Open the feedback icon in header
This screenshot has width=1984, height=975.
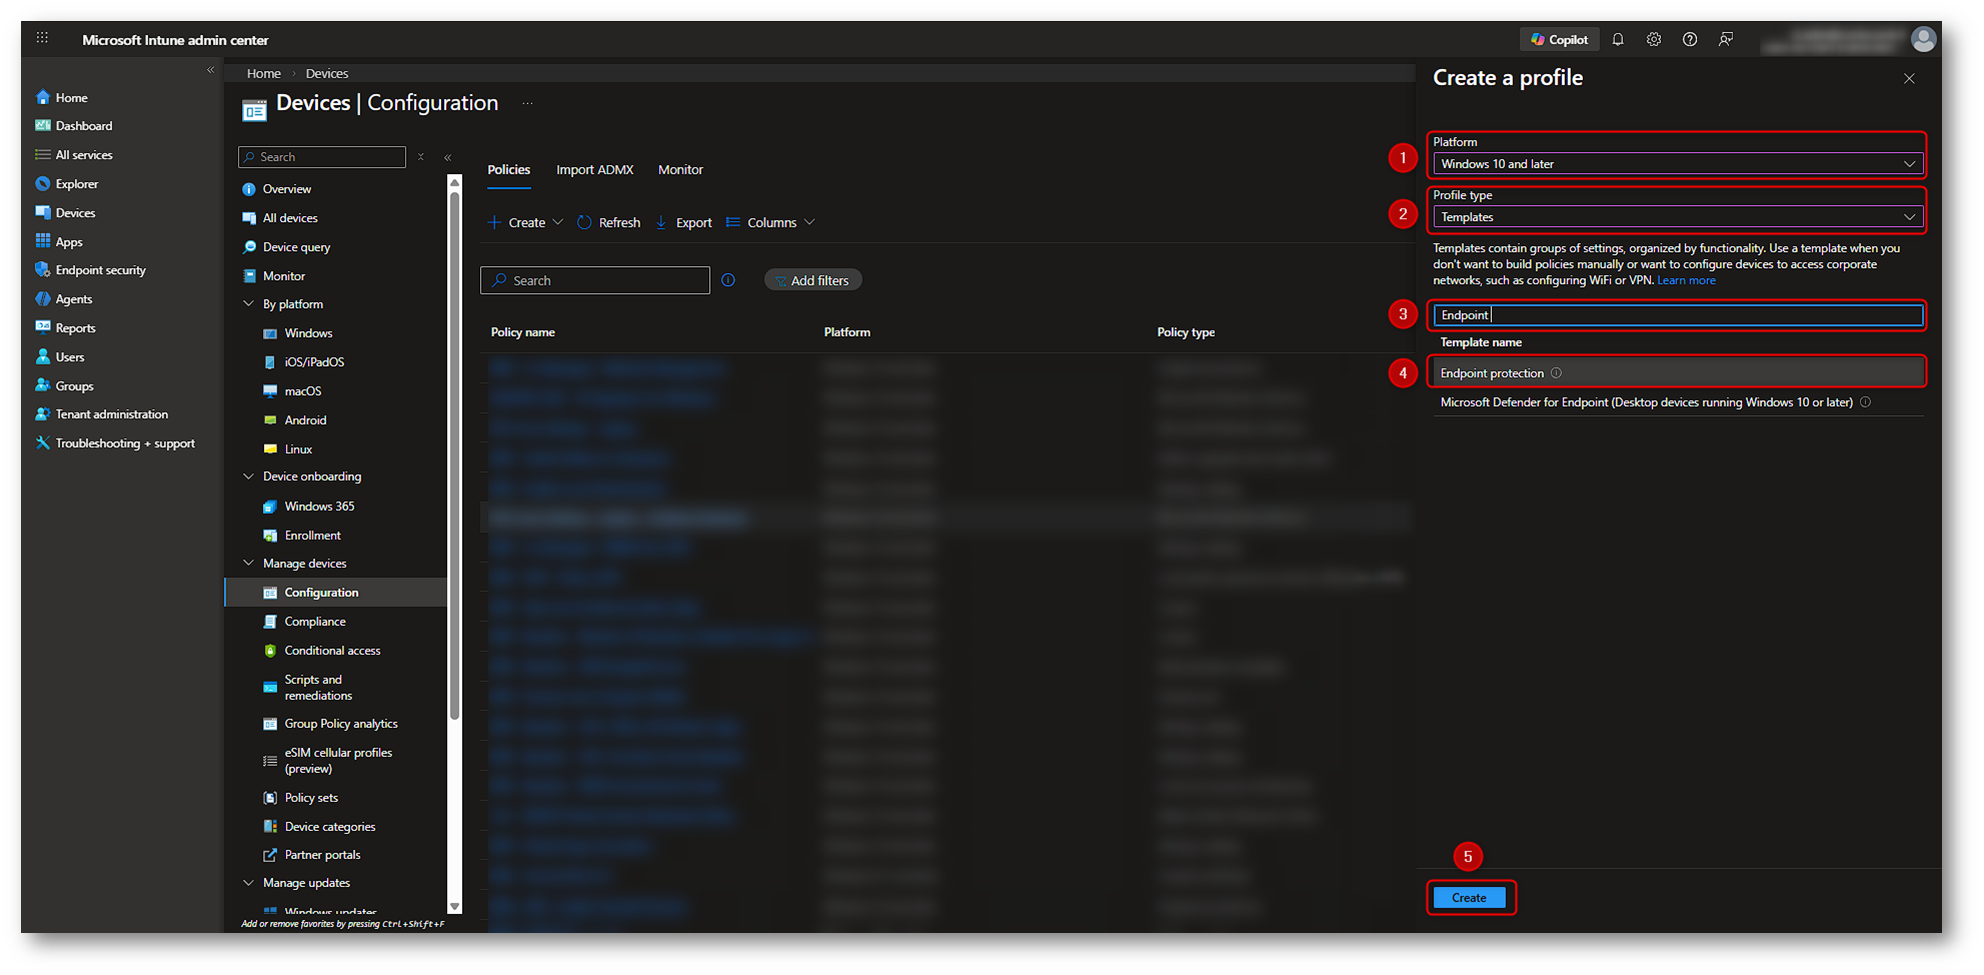coord(1726,40)
